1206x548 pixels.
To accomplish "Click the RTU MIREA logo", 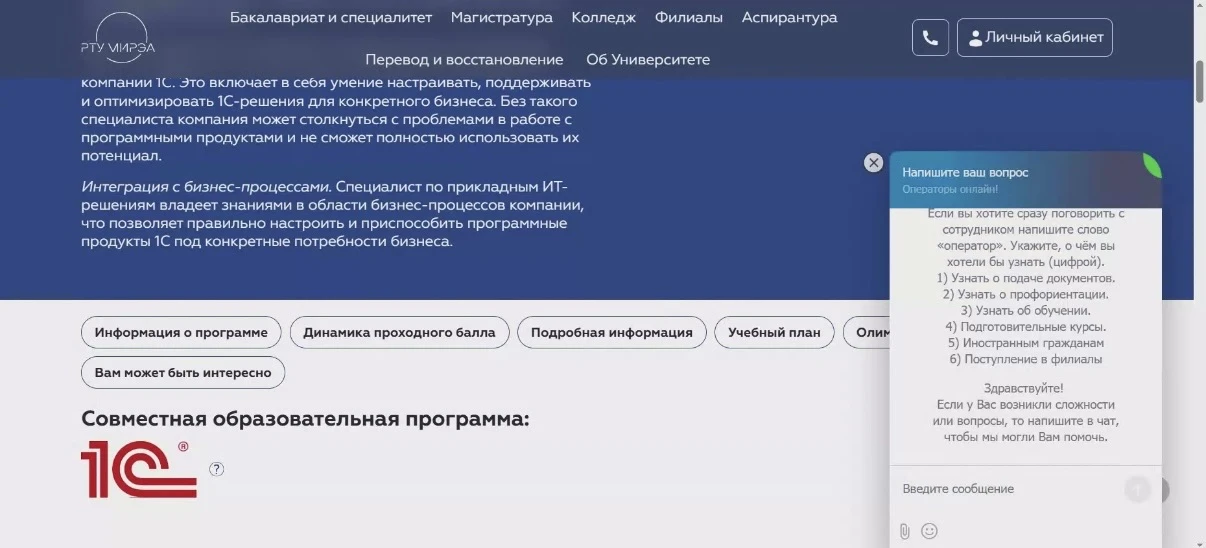I will (x=118, y=38).
